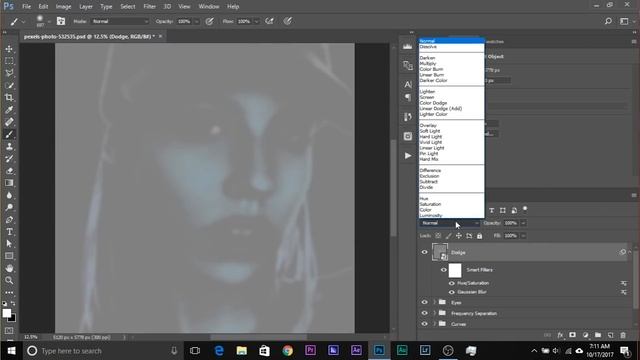Toggle lock transparent pixels

click(x=438, y=236)
